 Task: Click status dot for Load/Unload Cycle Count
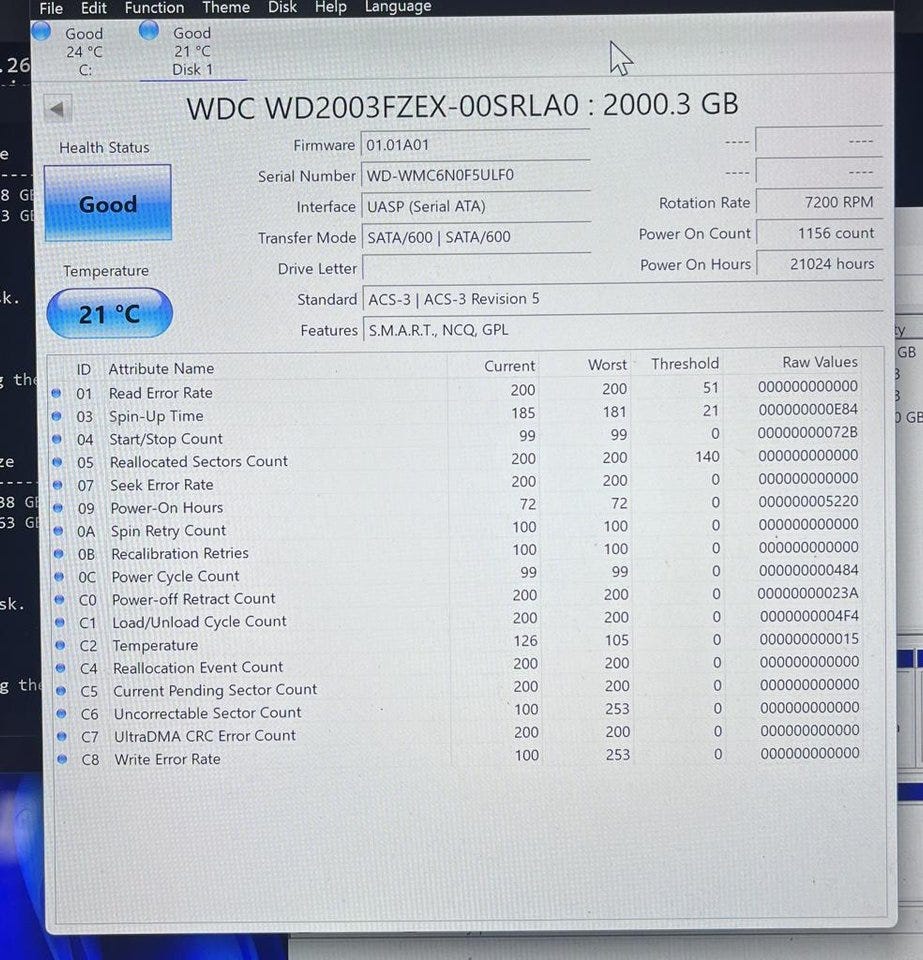60,622
